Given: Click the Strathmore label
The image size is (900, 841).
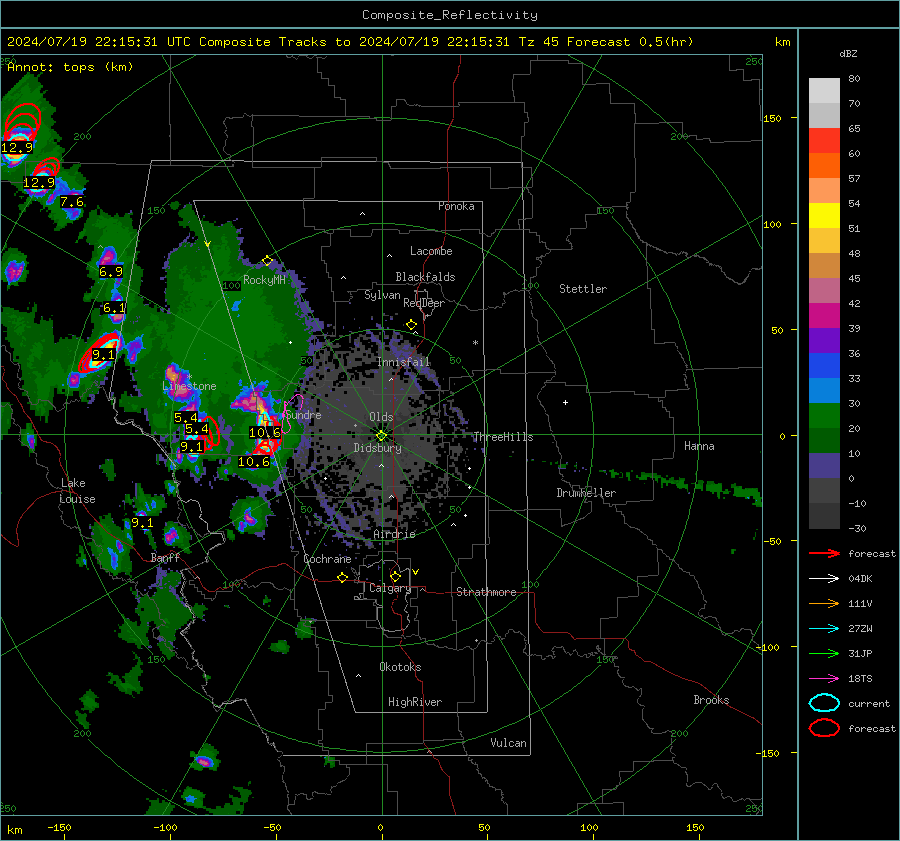Looking at the screenshot, I should pyautogui.click(x=486, y=592).
